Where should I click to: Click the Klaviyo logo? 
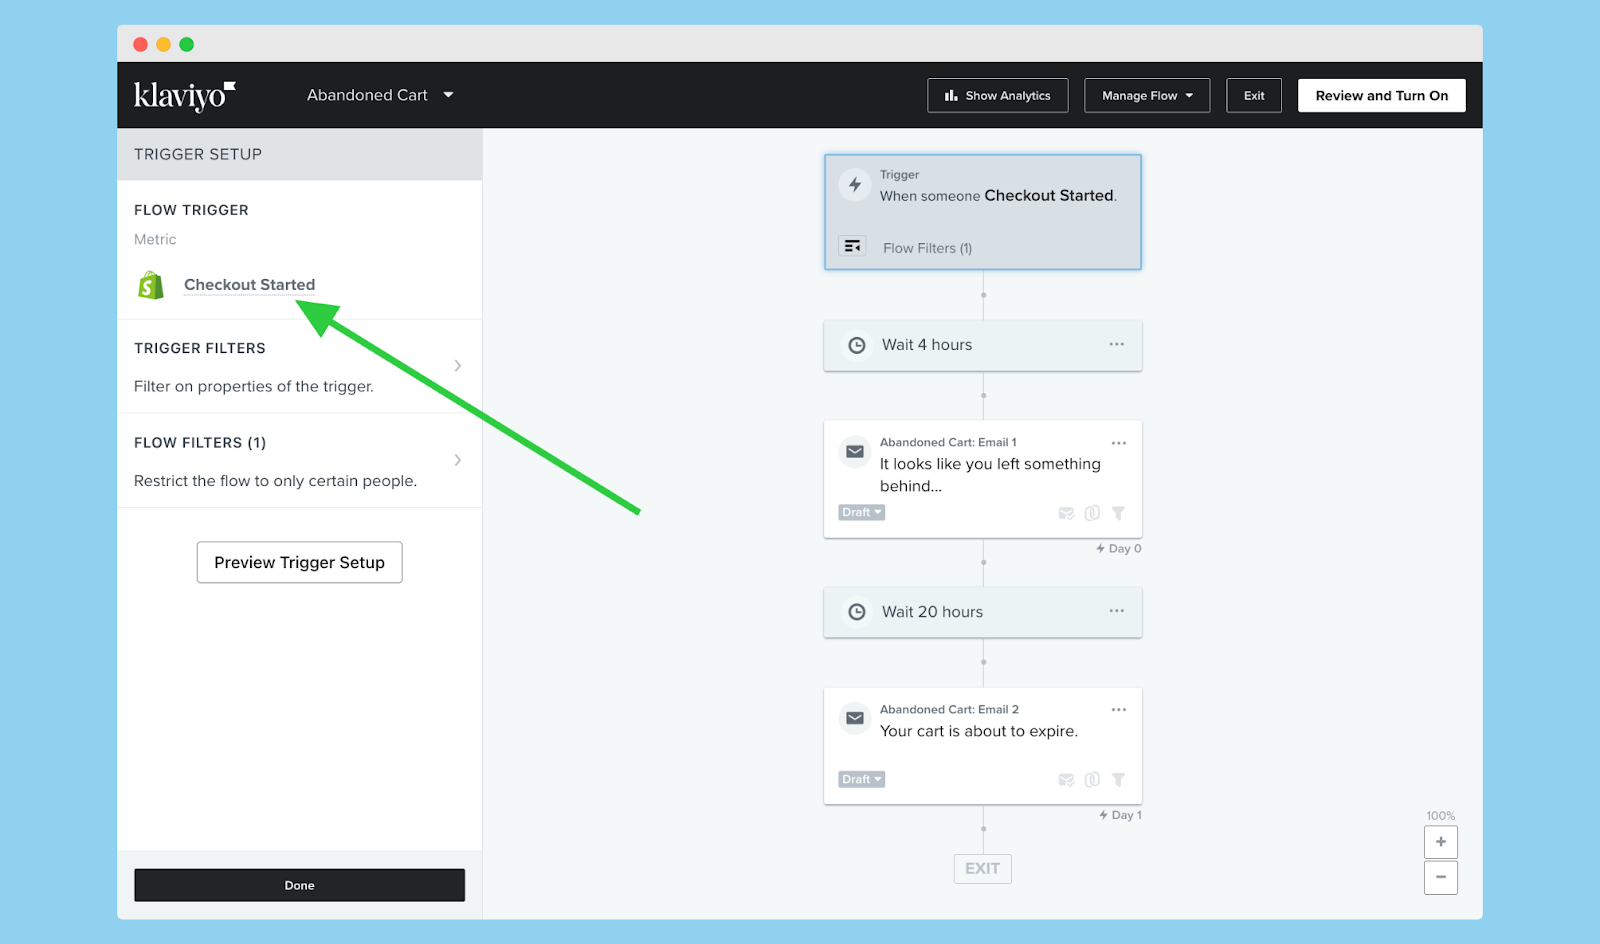click(x=185, y=95)
